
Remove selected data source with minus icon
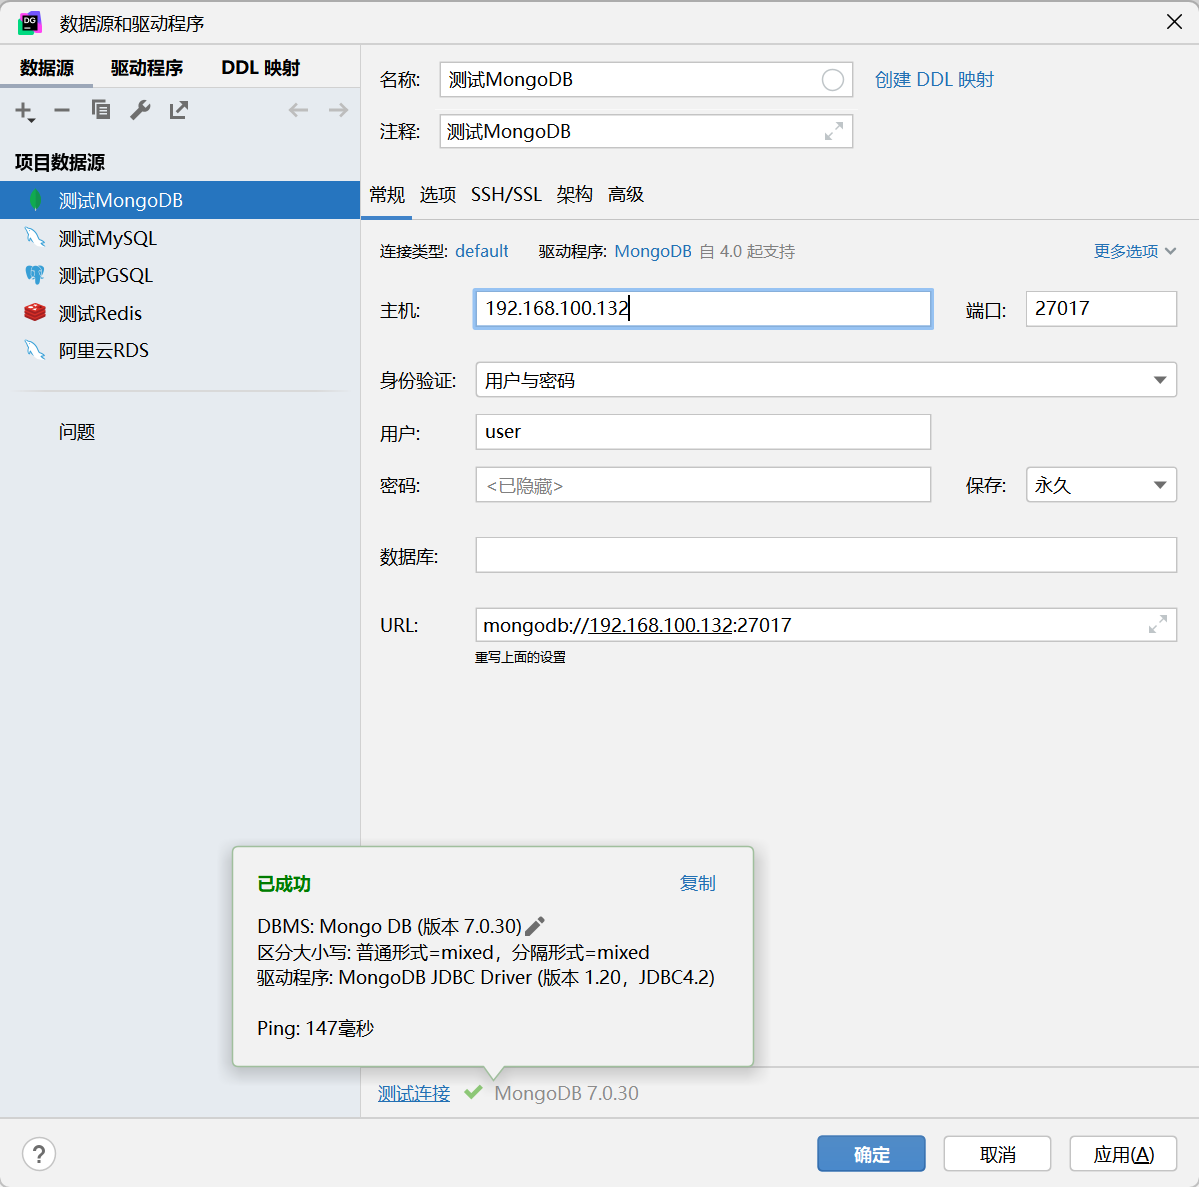(x=62, y=111)
